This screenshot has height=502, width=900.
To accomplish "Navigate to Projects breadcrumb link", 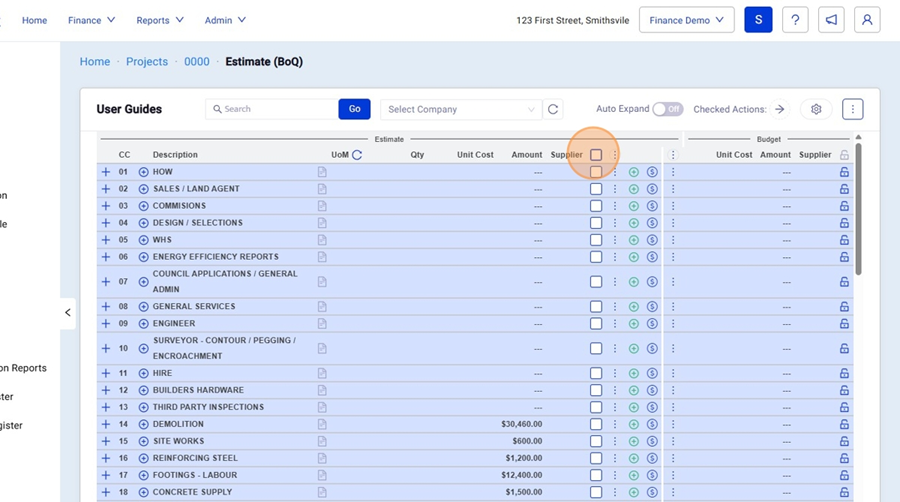I will coord(147,62).
